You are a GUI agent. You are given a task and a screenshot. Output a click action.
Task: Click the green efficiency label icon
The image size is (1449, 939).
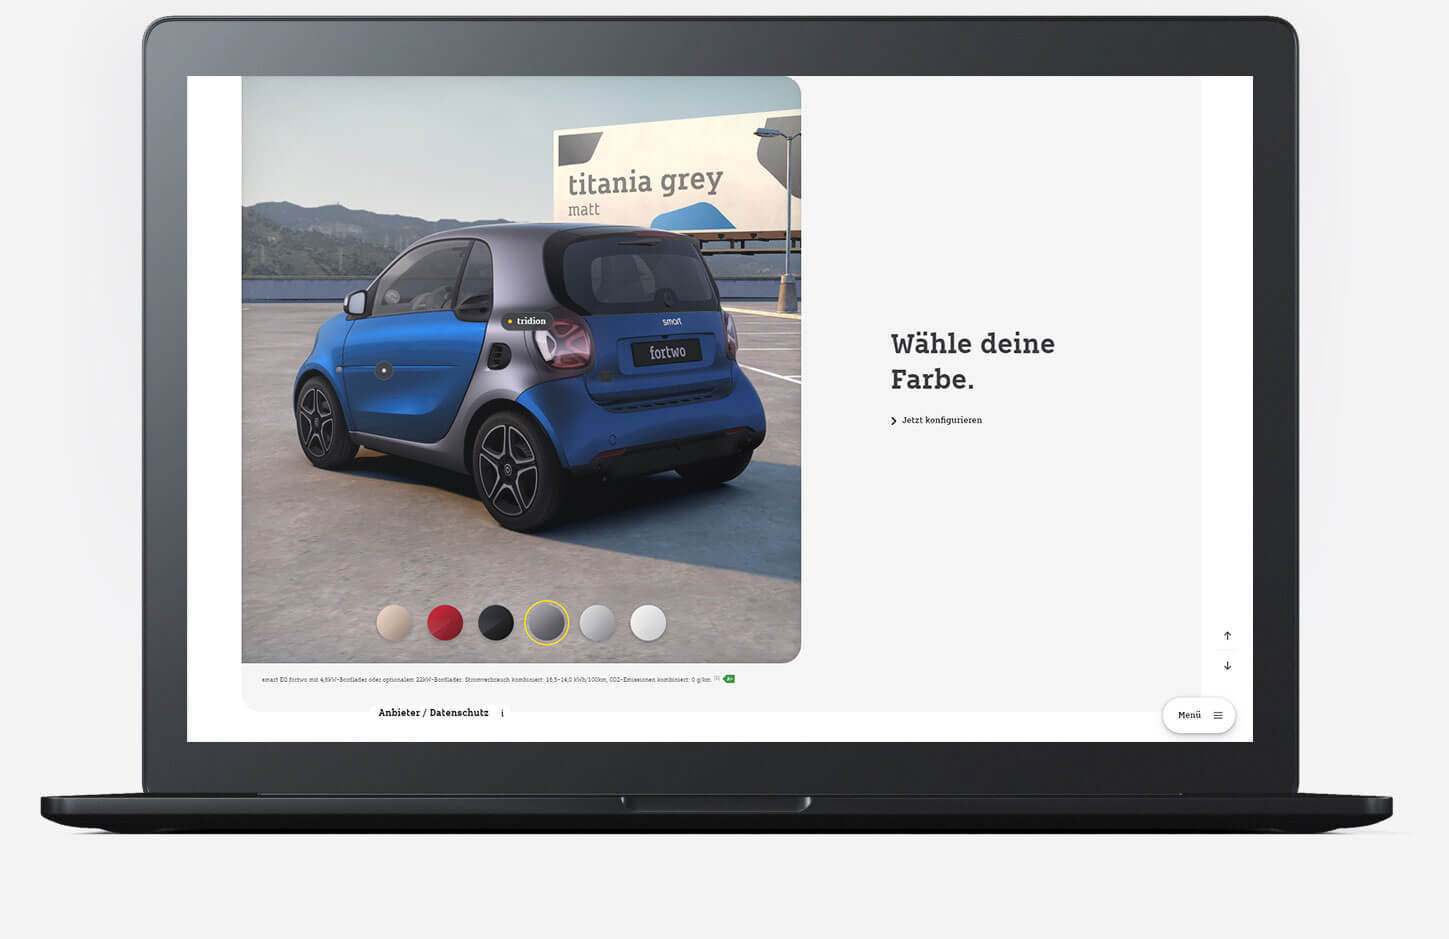point(729,679)
